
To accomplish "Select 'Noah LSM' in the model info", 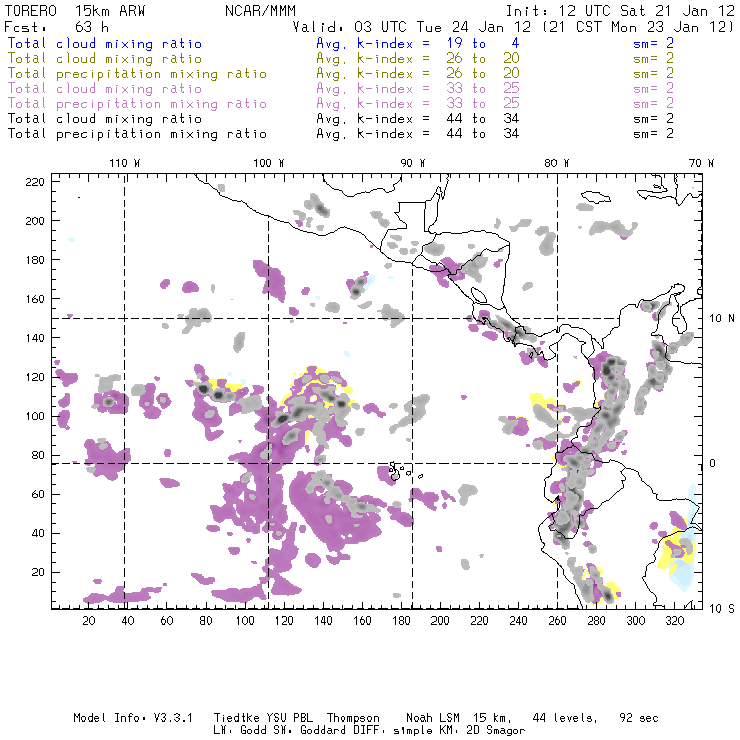I will [x=433, y=718].
